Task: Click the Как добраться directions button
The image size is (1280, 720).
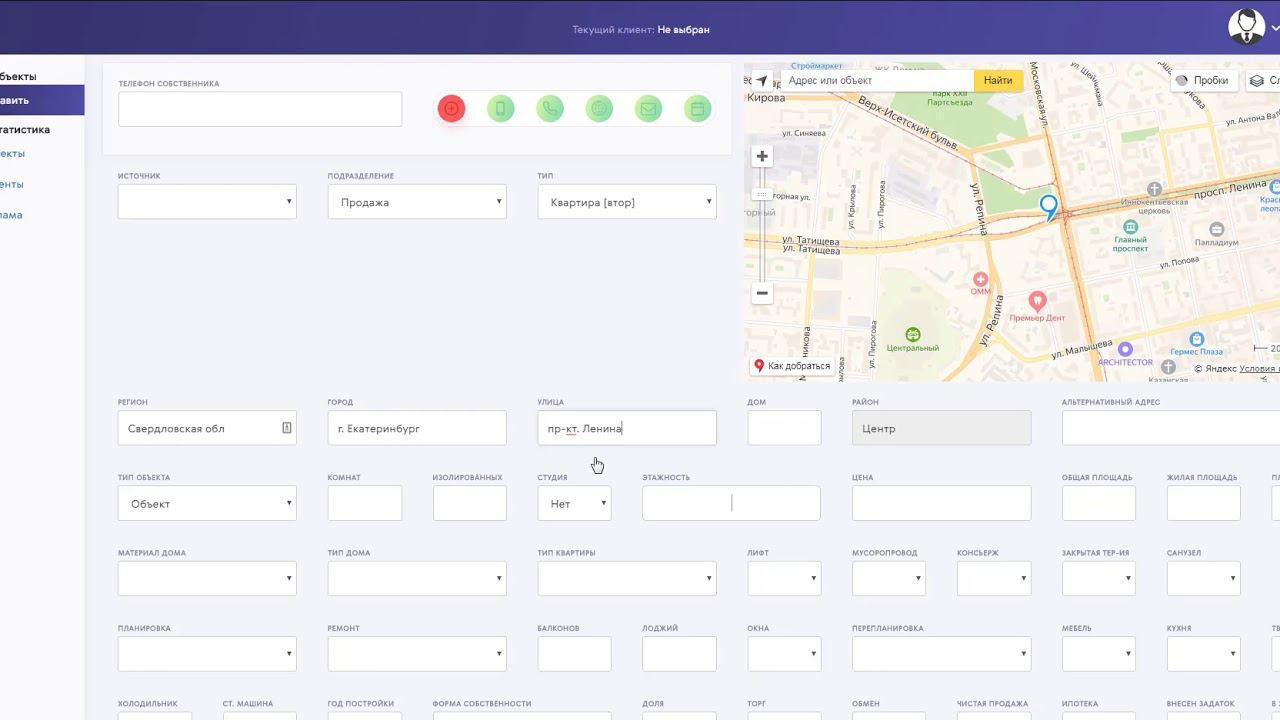Action: [792, 366]
